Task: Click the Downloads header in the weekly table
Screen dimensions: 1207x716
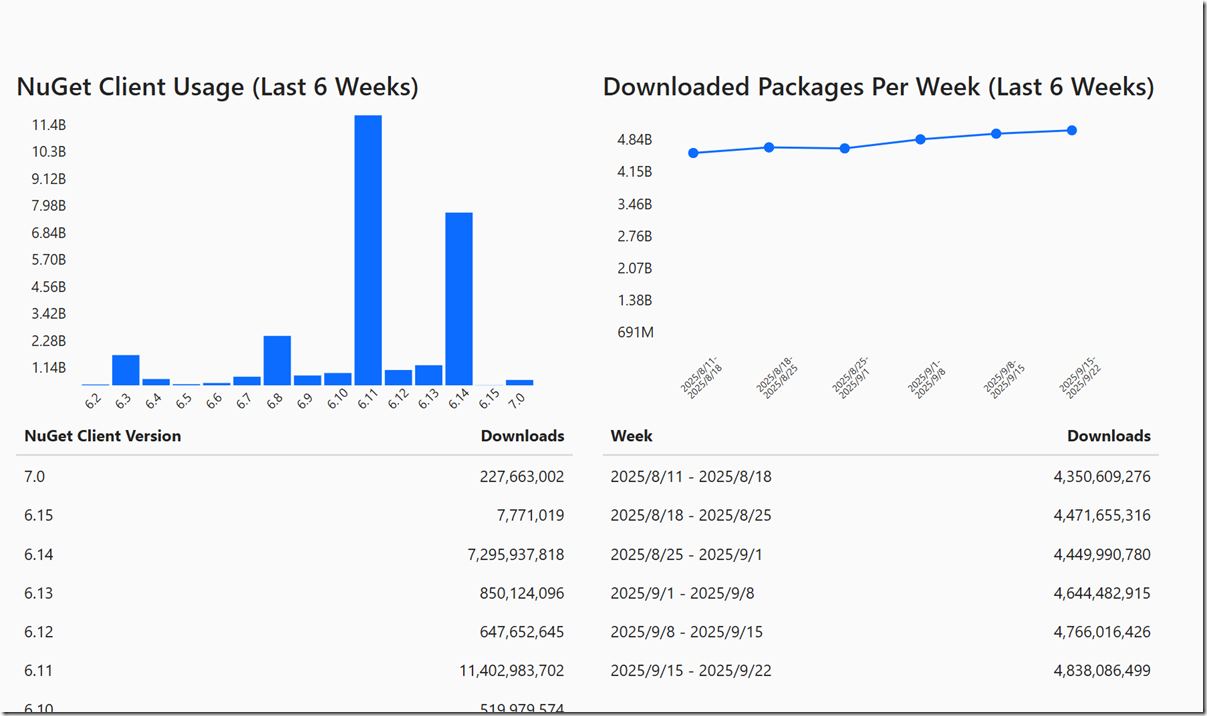Action: [x=1108, y=436]
